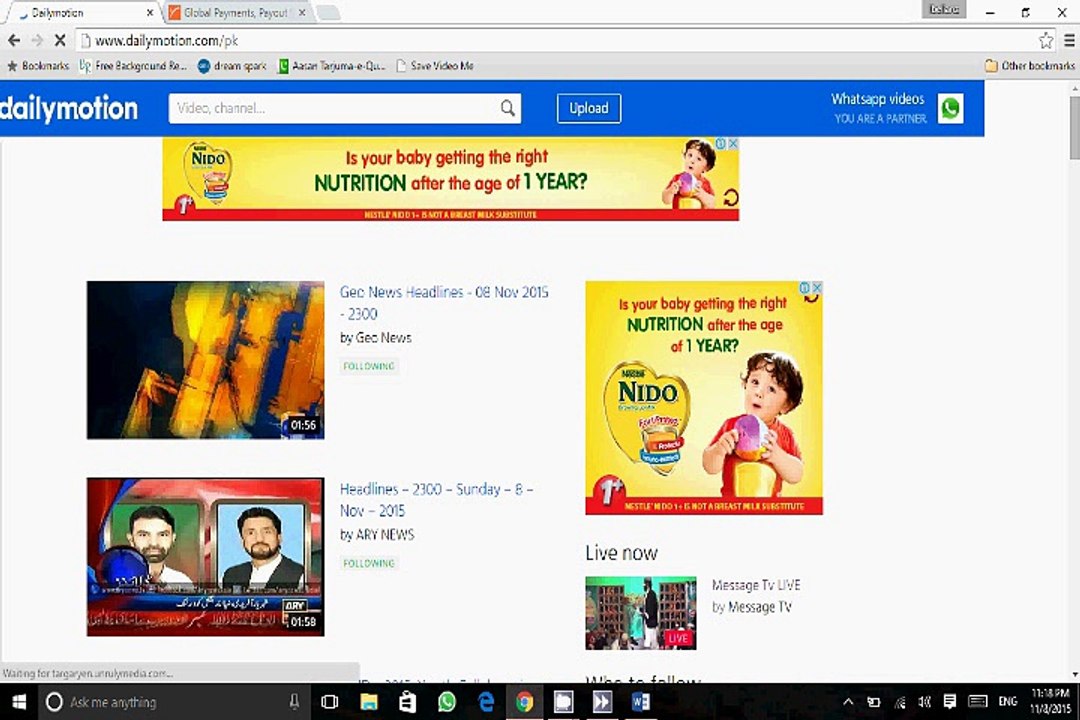Open AdChoices info on top banner ad

click(x=721, y=143)
